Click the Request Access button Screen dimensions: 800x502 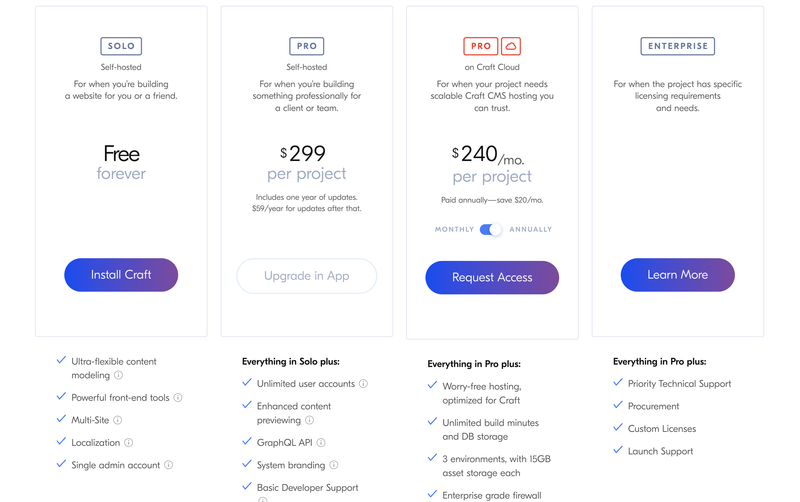pos(492,278)
